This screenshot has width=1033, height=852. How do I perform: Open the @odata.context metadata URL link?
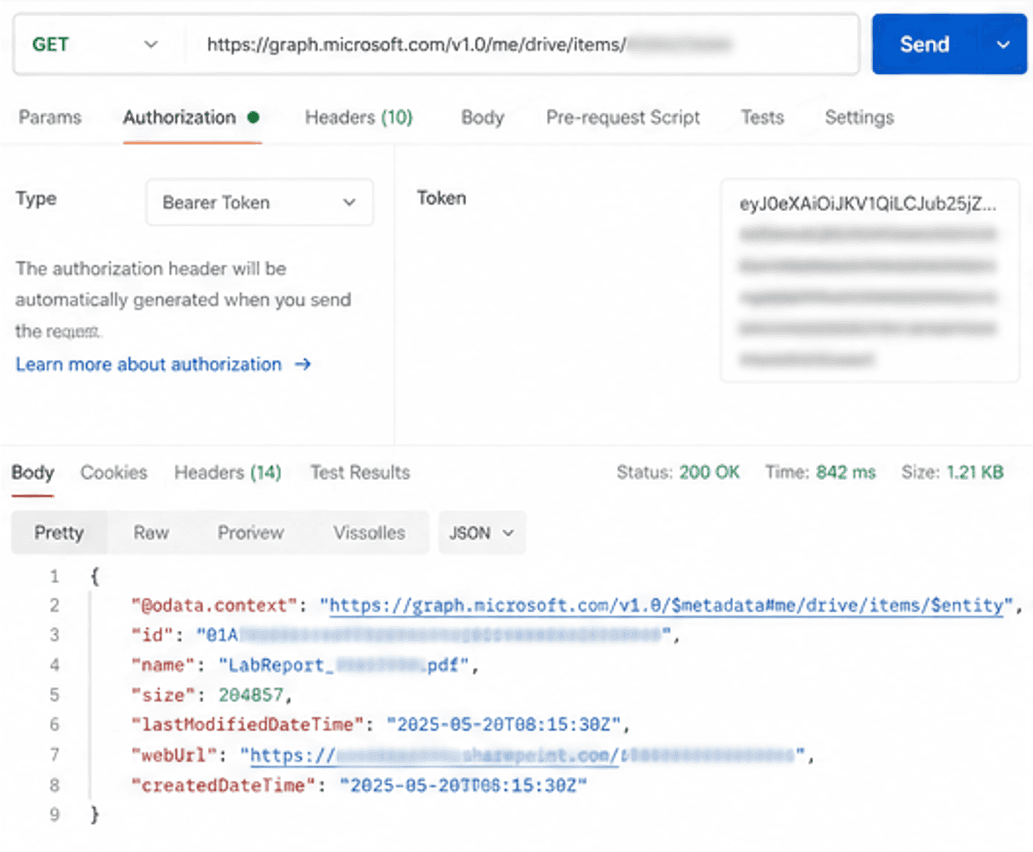666,606
